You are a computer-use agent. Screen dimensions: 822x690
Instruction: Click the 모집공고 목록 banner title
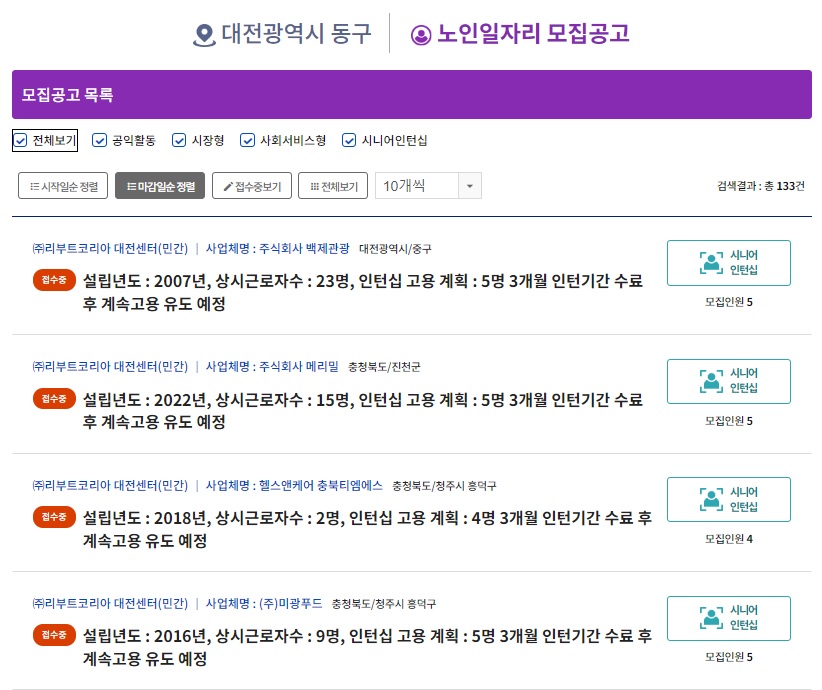67,95
